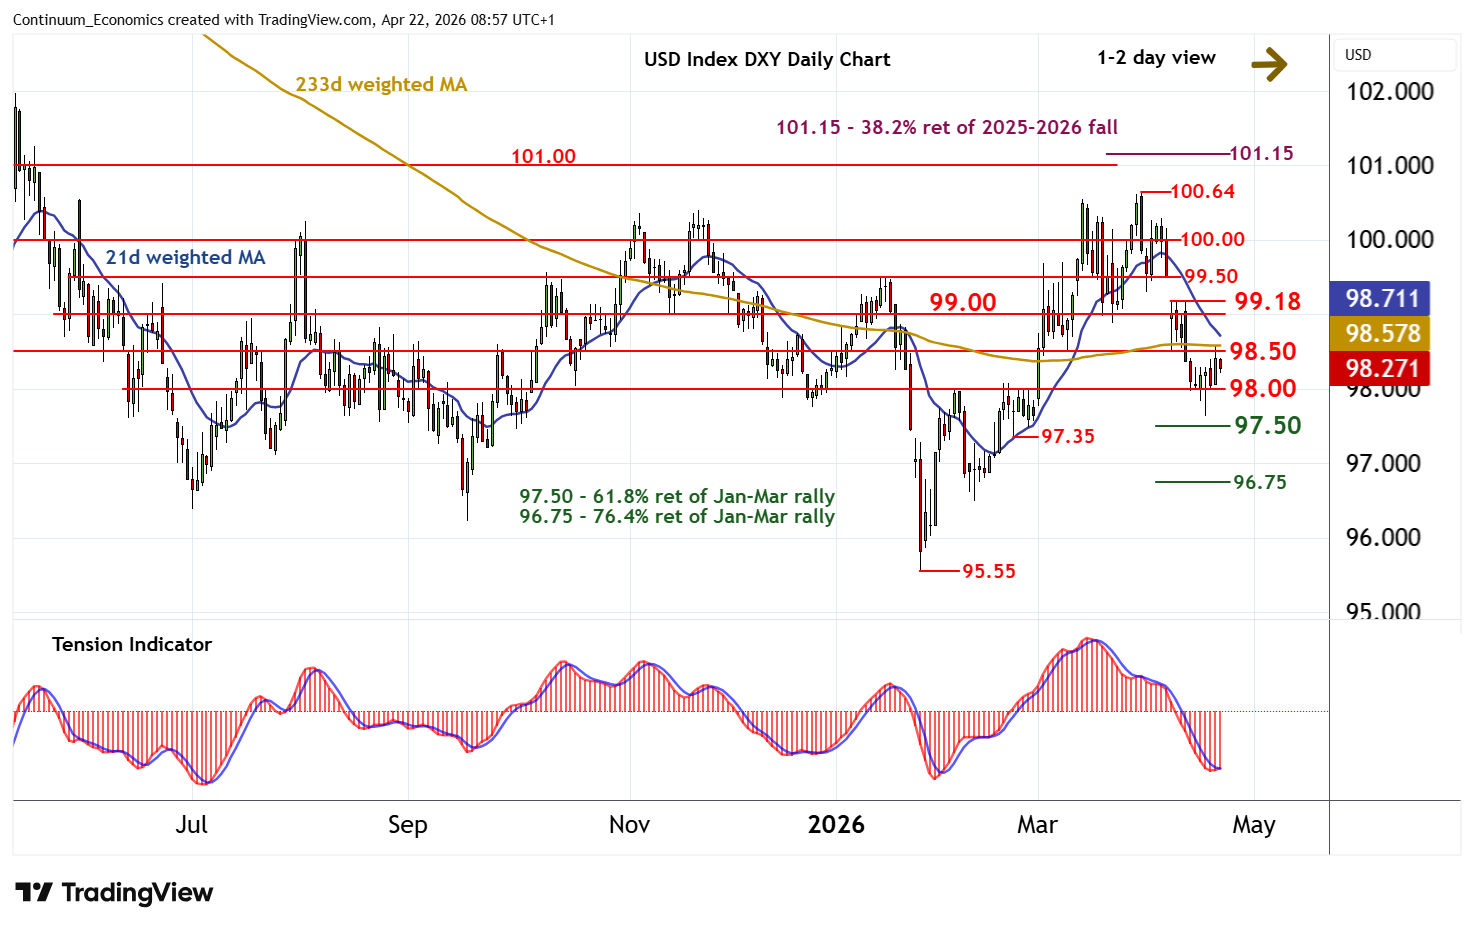Click the Tension Indicator pane title
This screenshot has height=930, width=1474.
pos(132,645)
